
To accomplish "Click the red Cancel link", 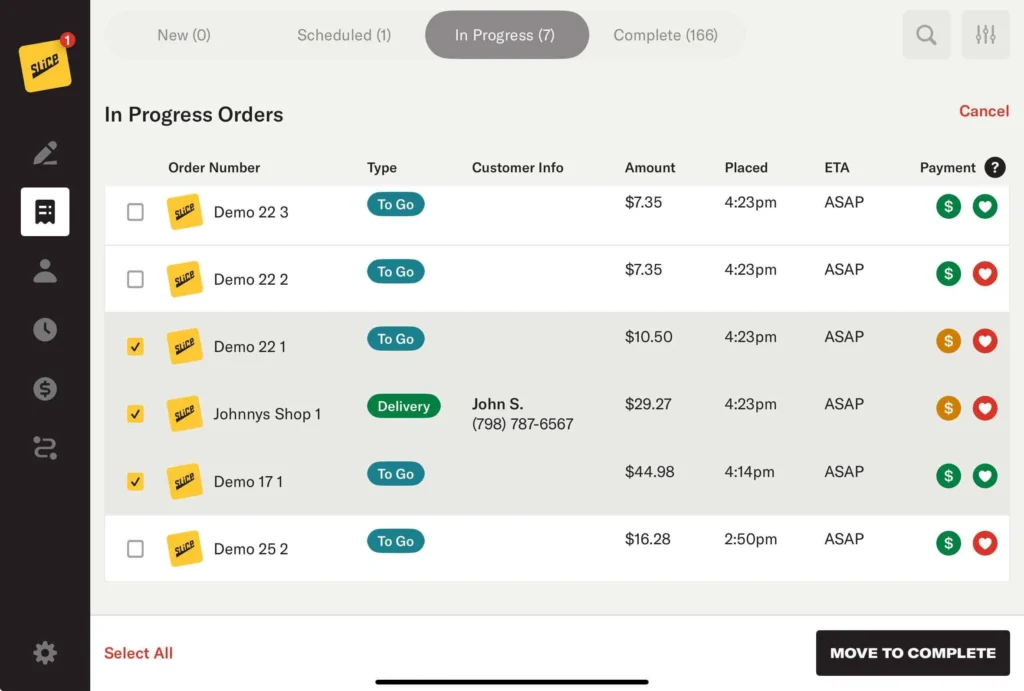I will coord(983,111).
